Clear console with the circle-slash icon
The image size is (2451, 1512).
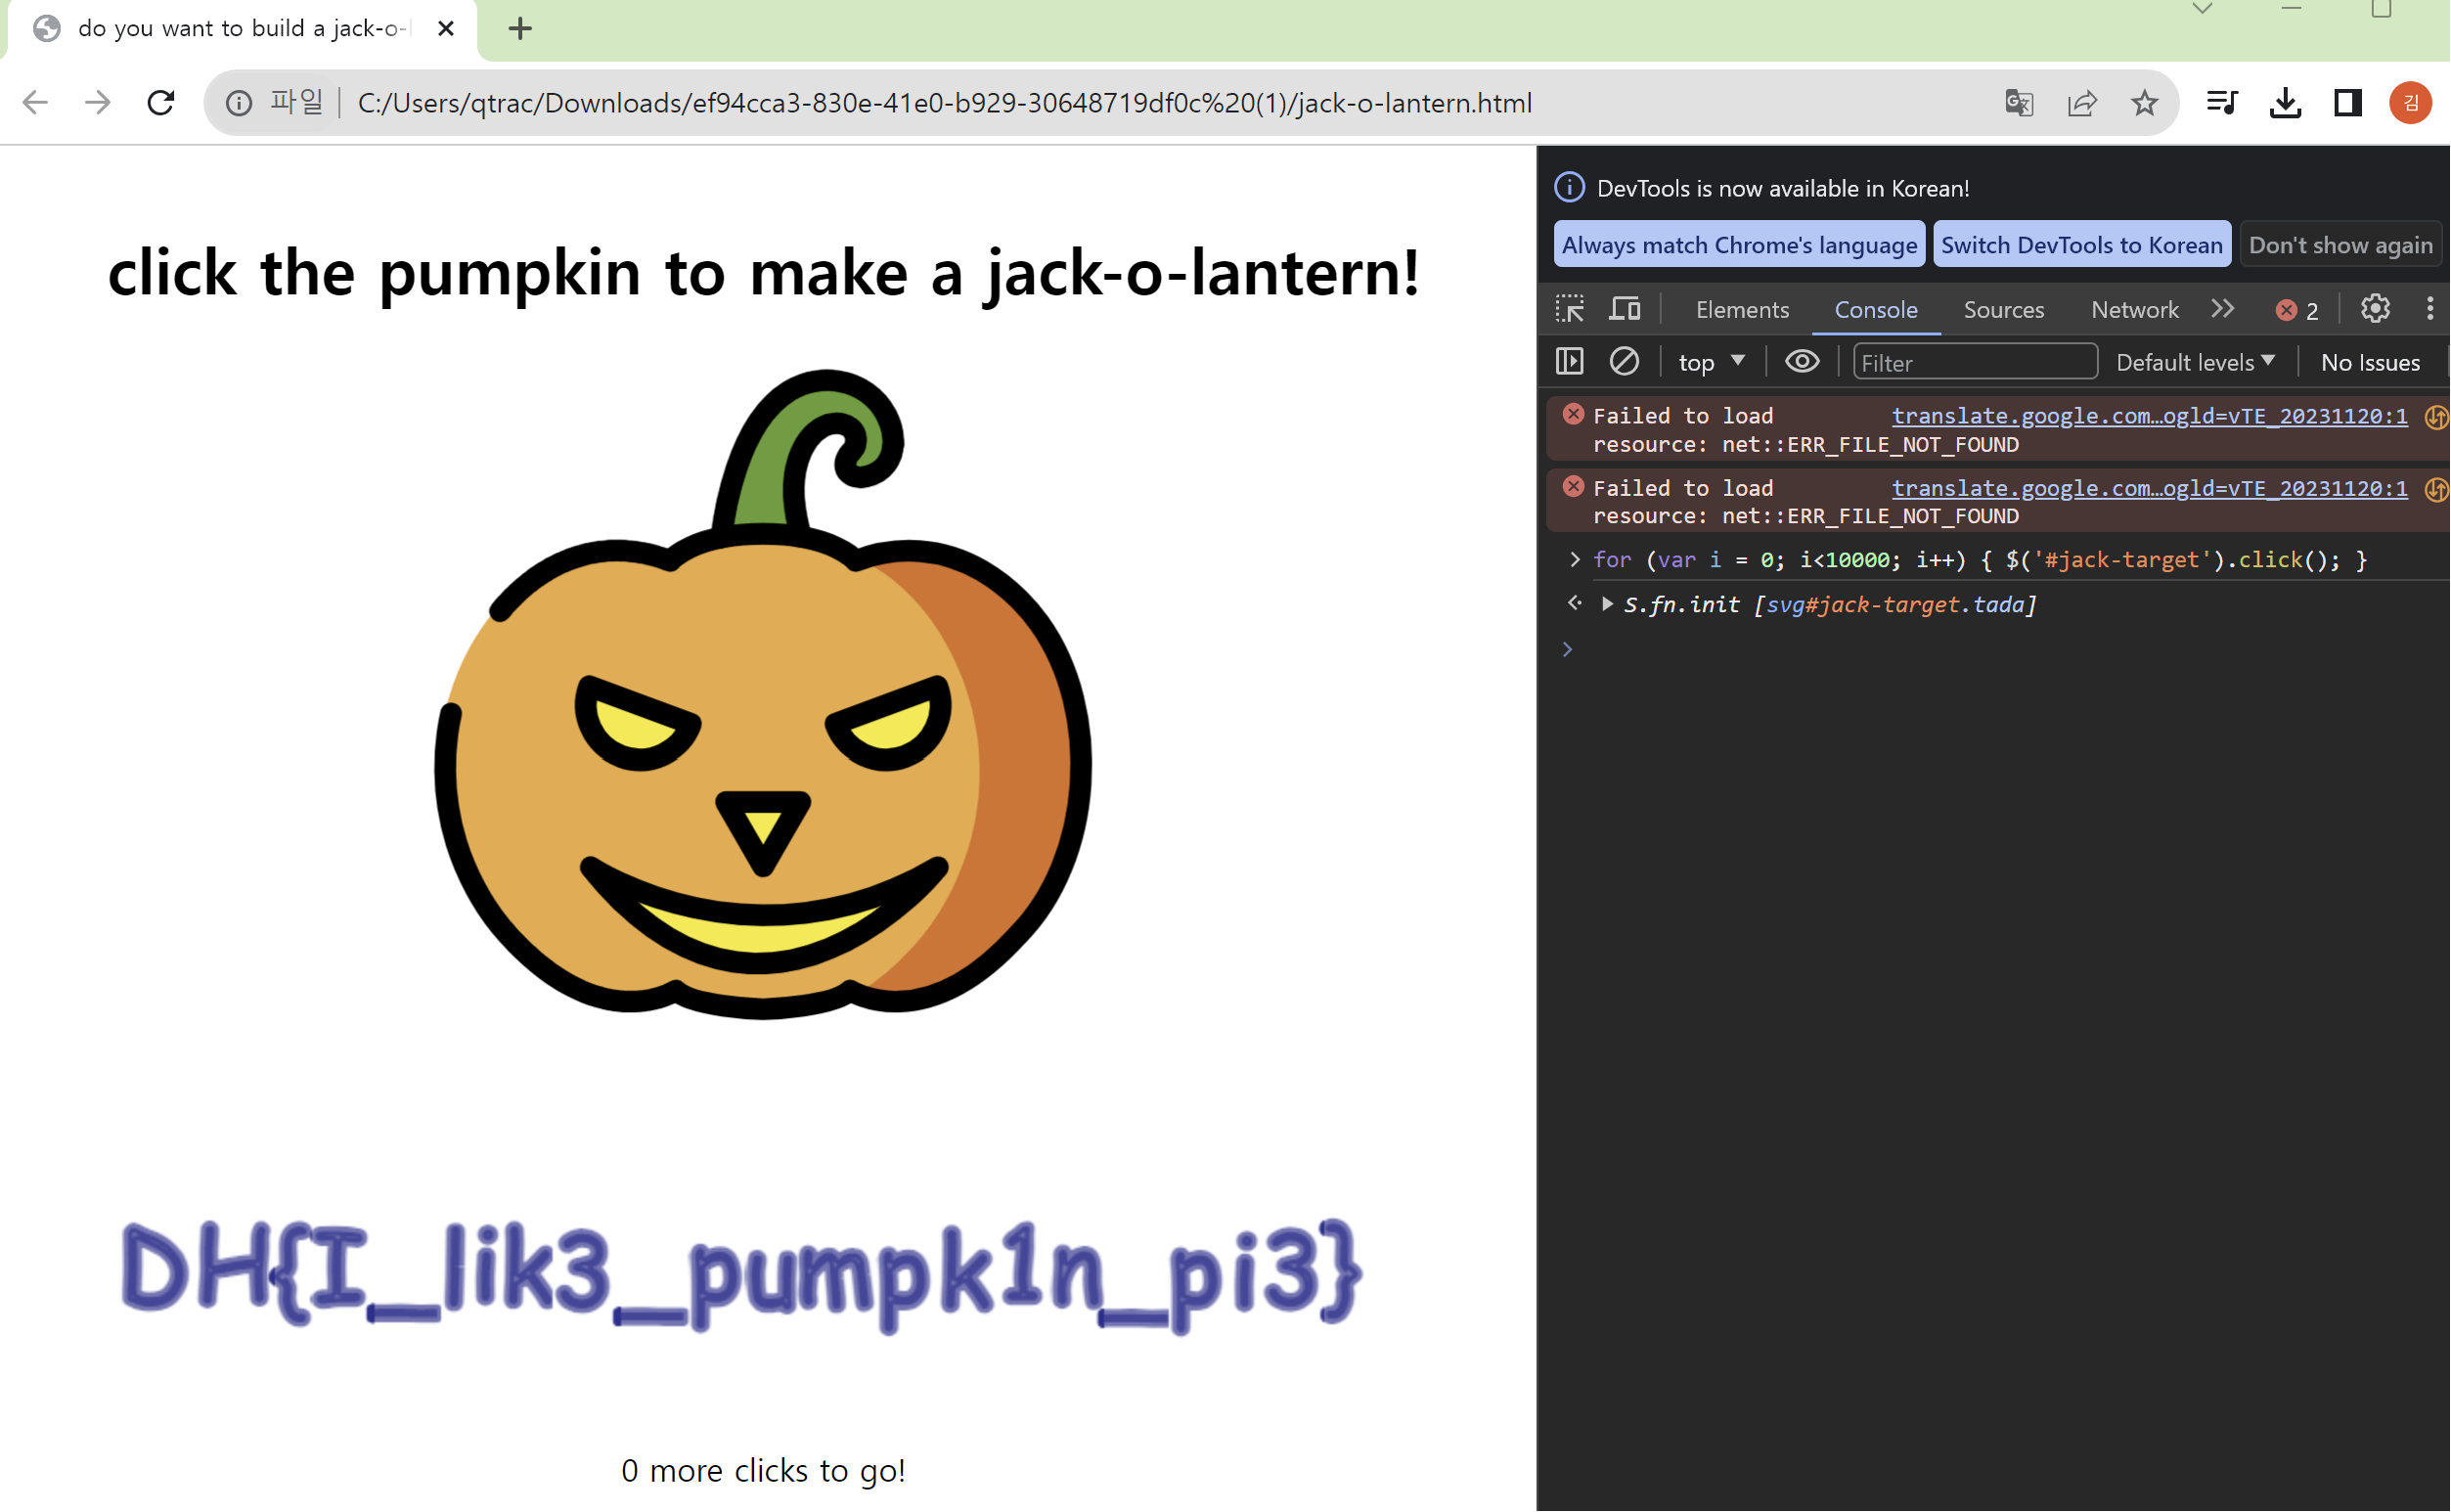point(1623,361)
